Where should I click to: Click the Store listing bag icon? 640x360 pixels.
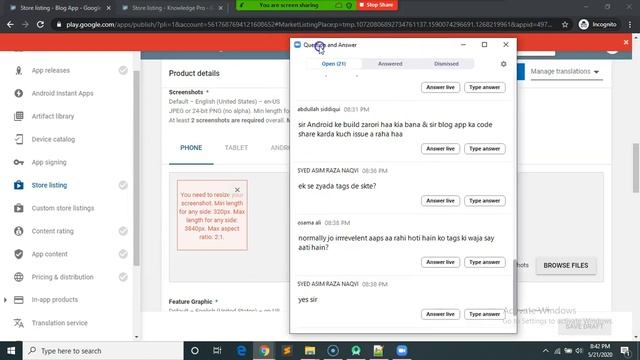point(18,185)
